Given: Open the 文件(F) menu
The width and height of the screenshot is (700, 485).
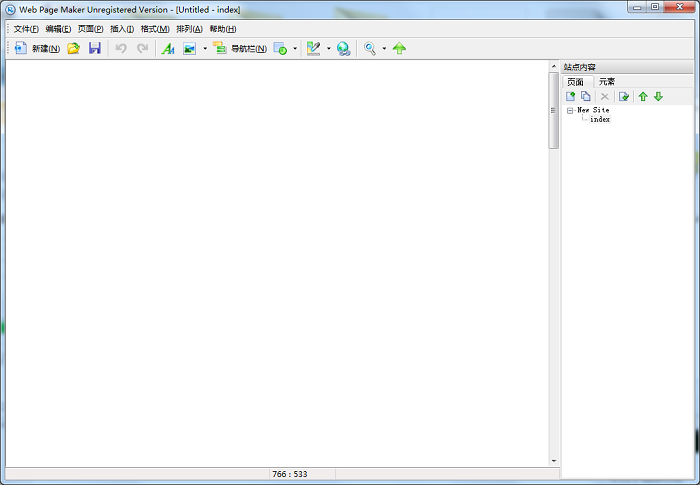Looking at the screenshot, I should tap(26, 29).
